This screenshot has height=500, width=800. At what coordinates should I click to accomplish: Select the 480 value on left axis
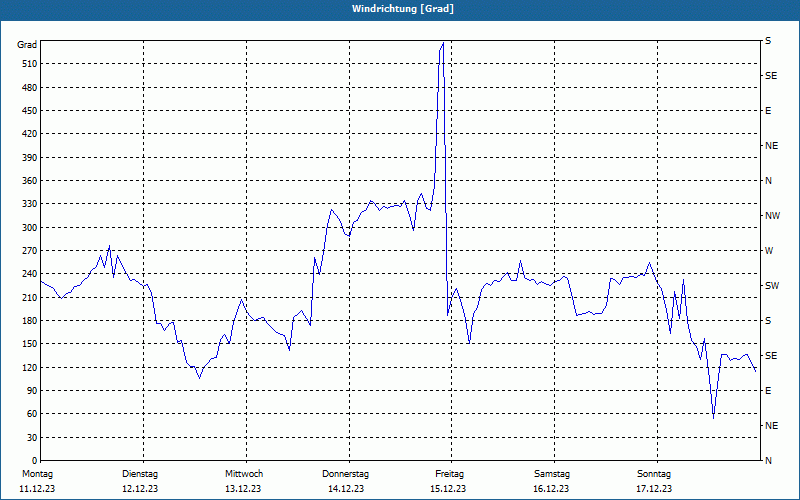30,87
